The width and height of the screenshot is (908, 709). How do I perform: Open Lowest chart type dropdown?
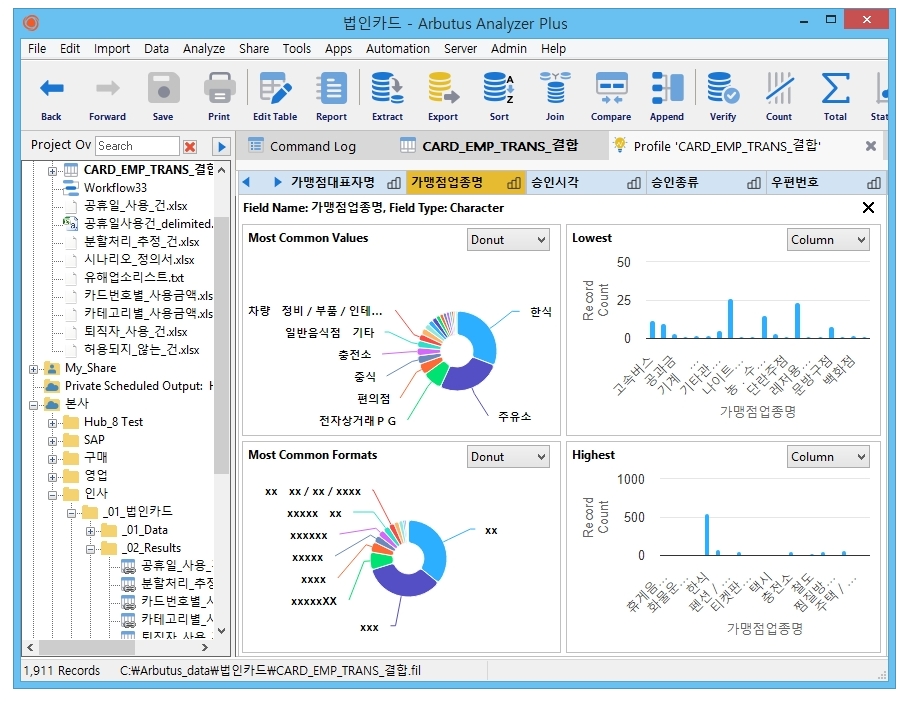[828, 240]
